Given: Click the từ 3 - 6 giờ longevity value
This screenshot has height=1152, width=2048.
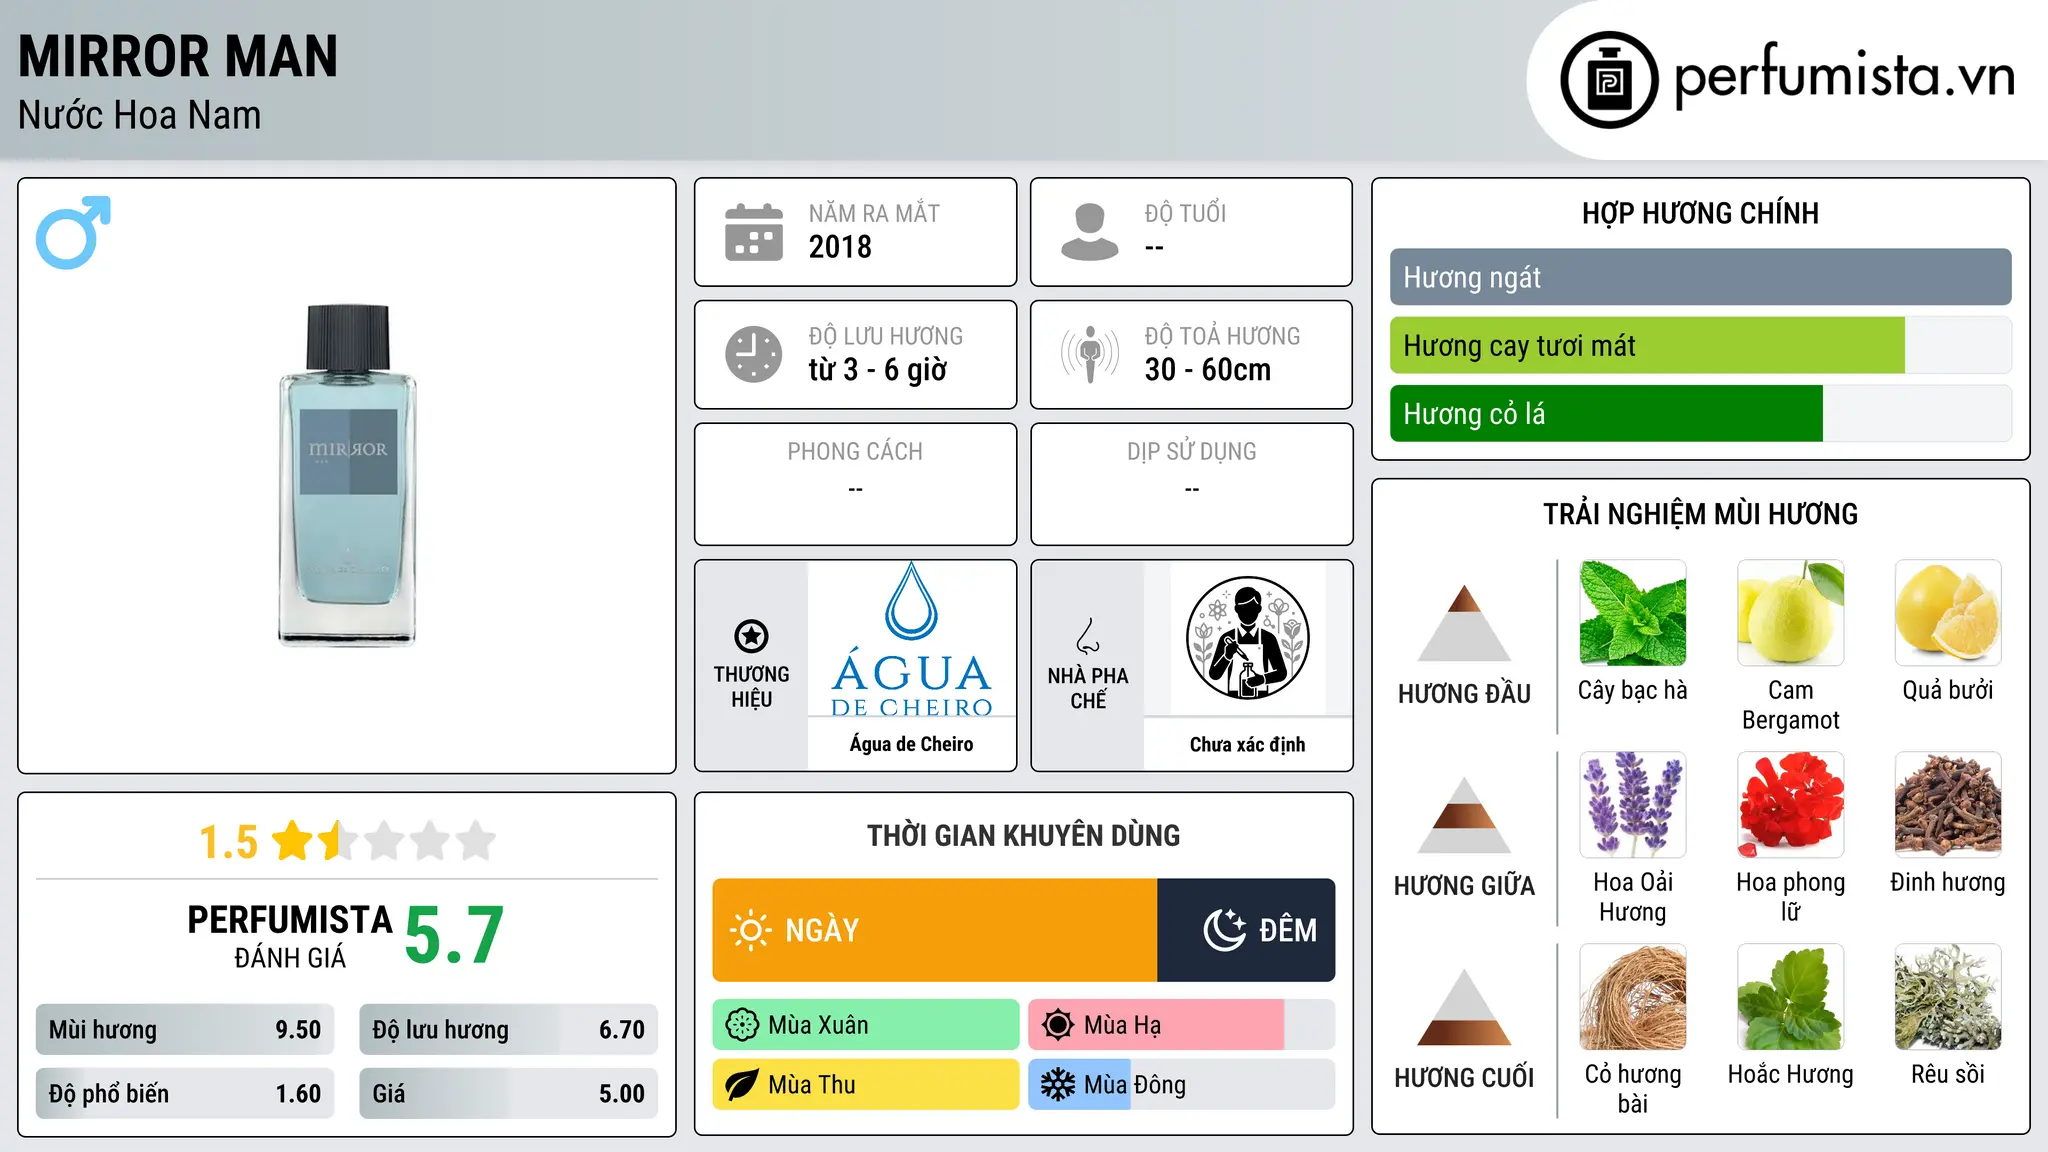Looking at the screenshot, I should 878,370.
